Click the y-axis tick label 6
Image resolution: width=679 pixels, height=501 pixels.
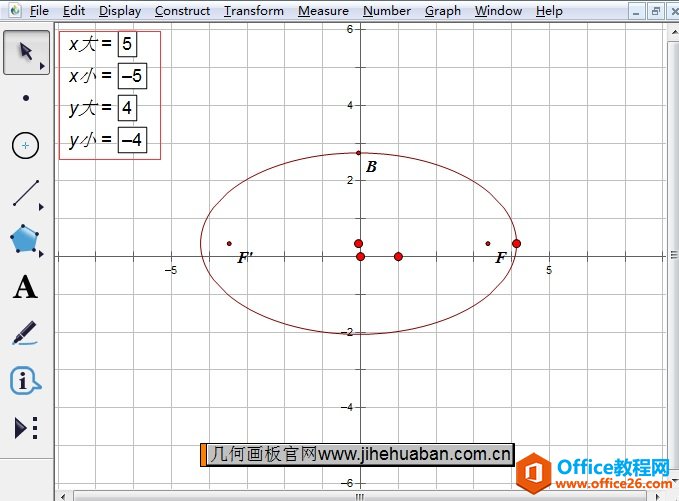click(350, 29)
